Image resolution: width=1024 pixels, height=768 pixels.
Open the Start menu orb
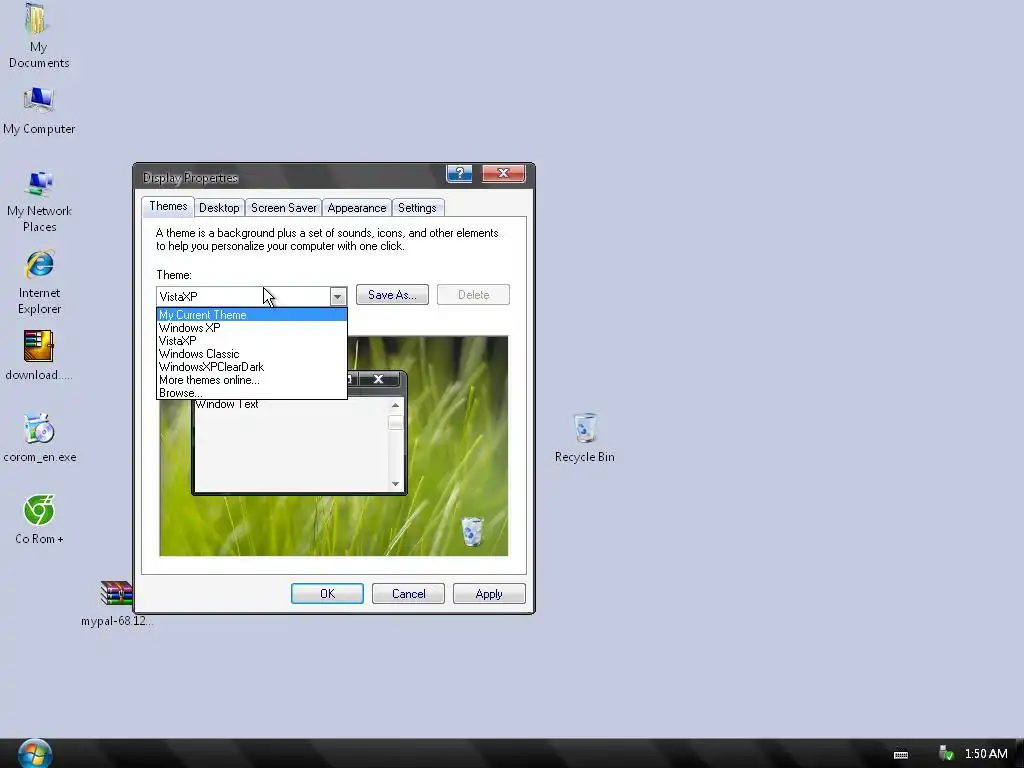pos(35,754)
